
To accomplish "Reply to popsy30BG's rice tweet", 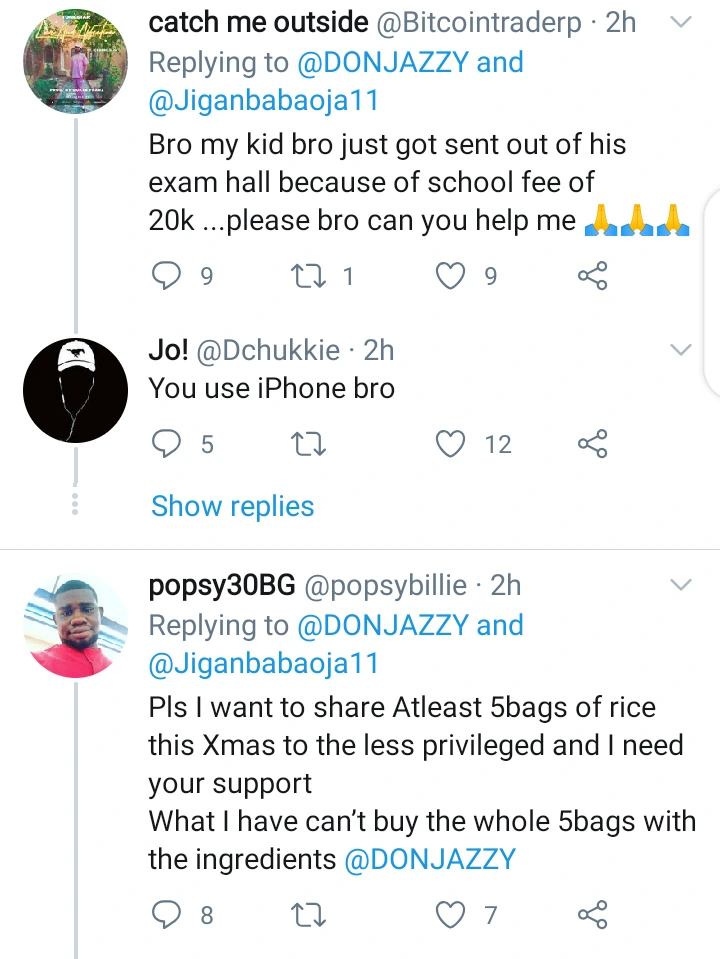I will coord(164,913).
